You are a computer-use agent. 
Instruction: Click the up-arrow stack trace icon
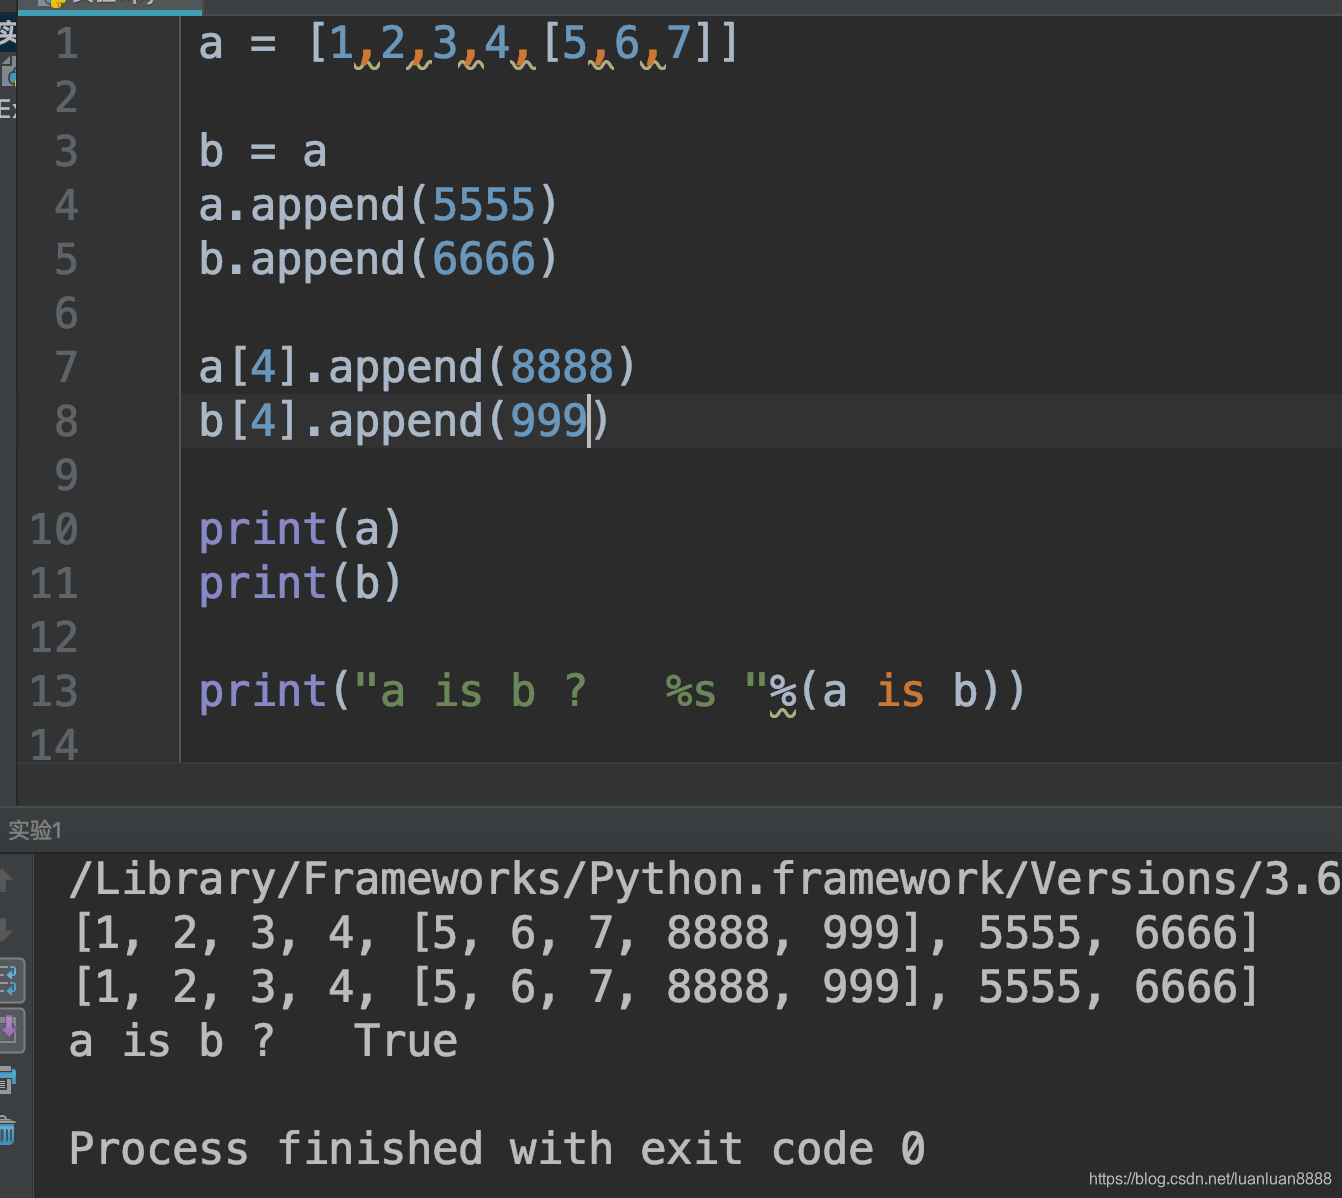click(x=6, y=880)
